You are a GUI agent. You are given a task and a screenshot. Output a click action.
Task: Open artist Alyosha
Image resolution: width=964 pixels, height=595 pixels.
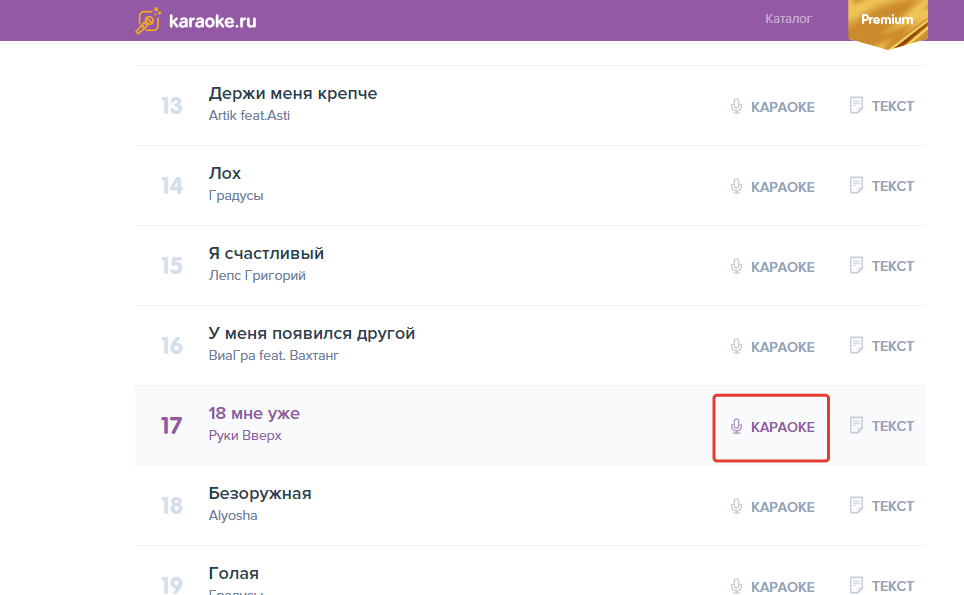tap(232, 516)
